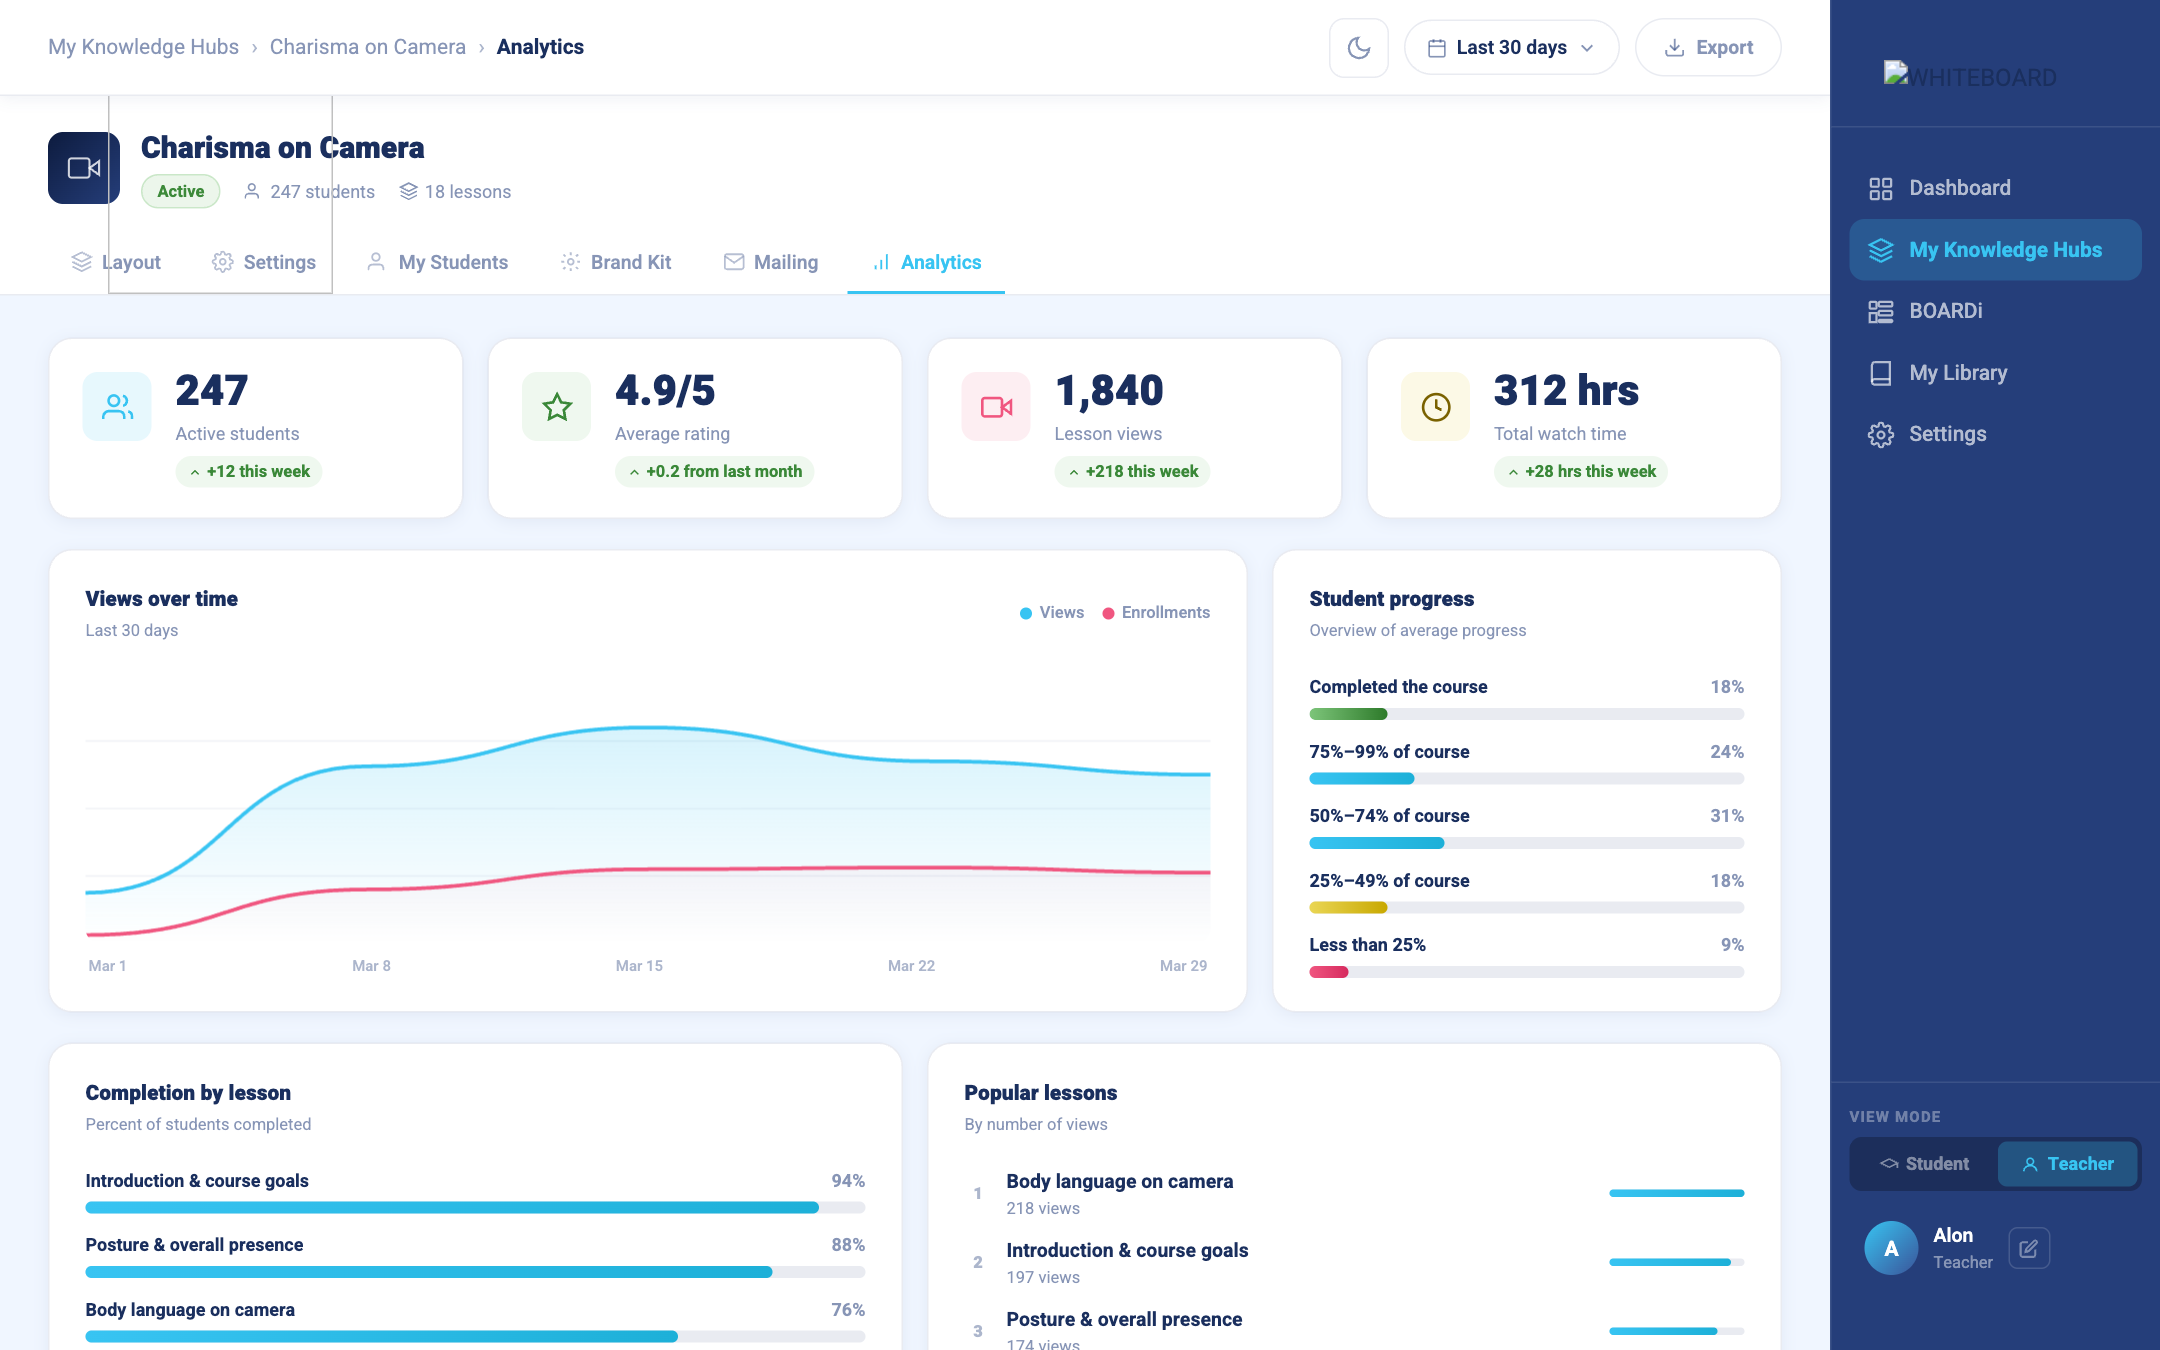Open the Last 30 days date range dropdown
2160x1350 pixels.
(1511, 47)
